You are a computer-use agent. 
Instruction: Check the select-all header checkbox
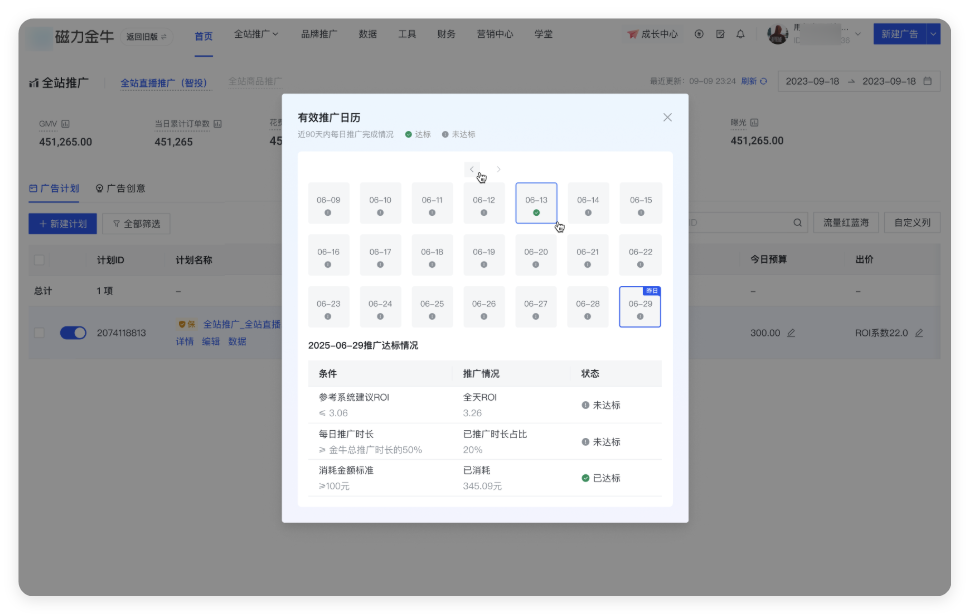tap(40, 260)
